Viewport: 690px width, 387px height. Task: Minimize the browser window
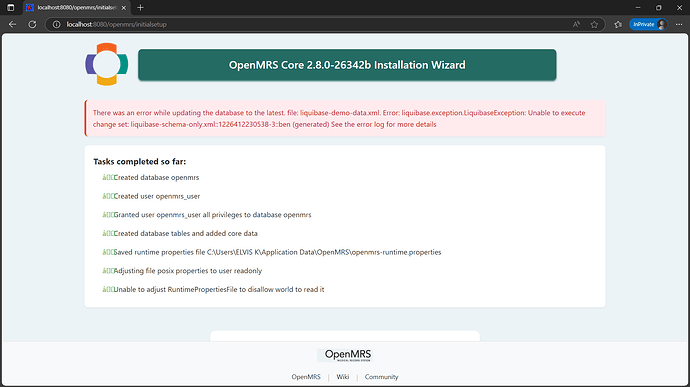click(638, 7)
